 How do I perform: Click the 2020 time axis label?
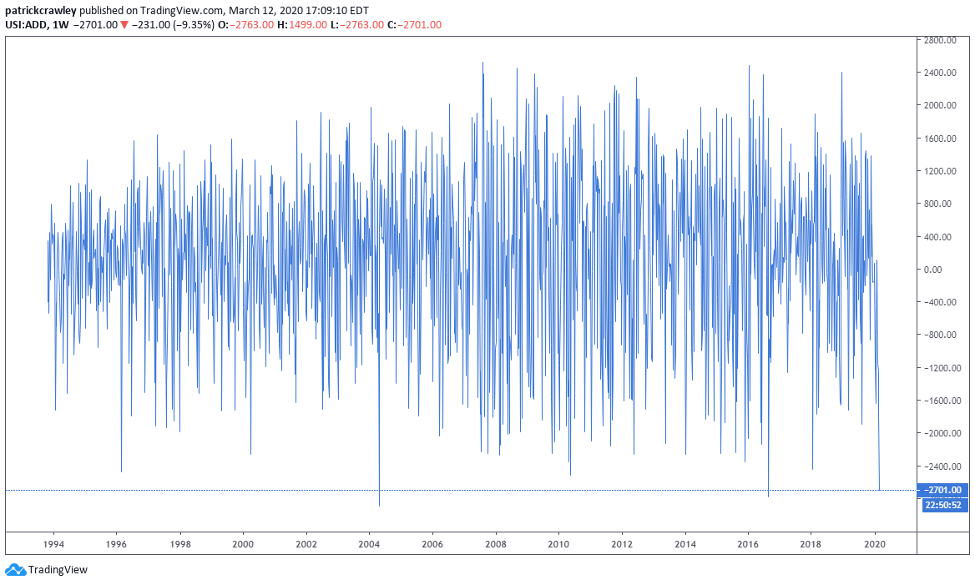point(875,544)
